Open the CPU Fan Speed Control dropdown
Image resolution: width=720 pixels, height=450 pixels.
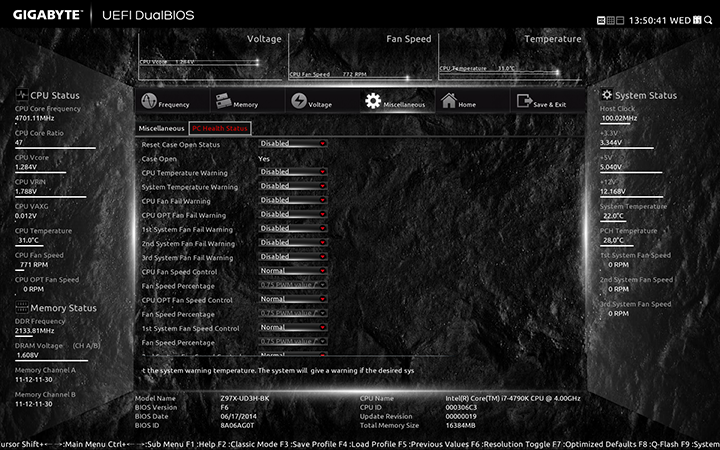[x=293, y=271]
